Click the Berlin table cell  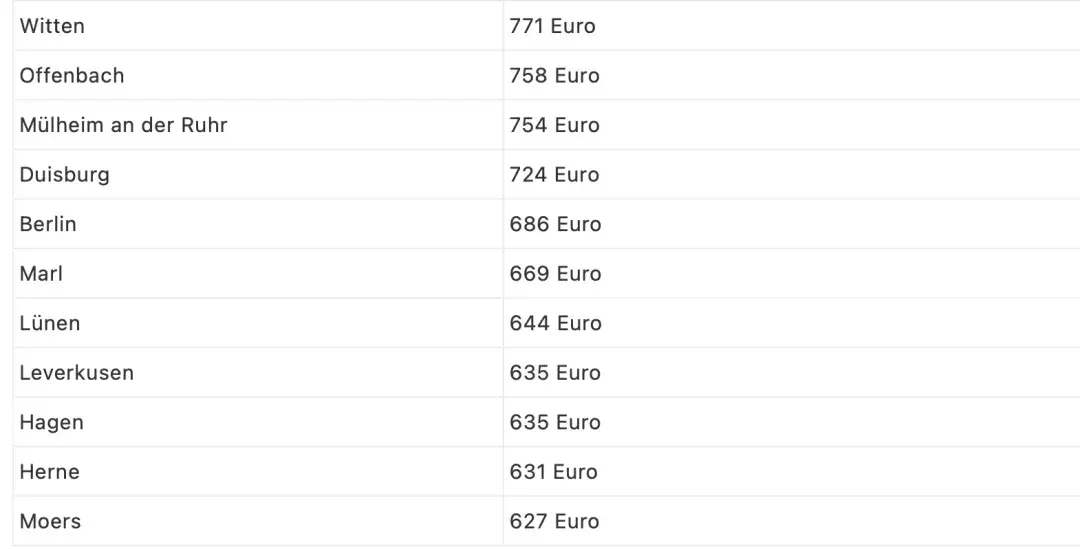tap(48, 224)
